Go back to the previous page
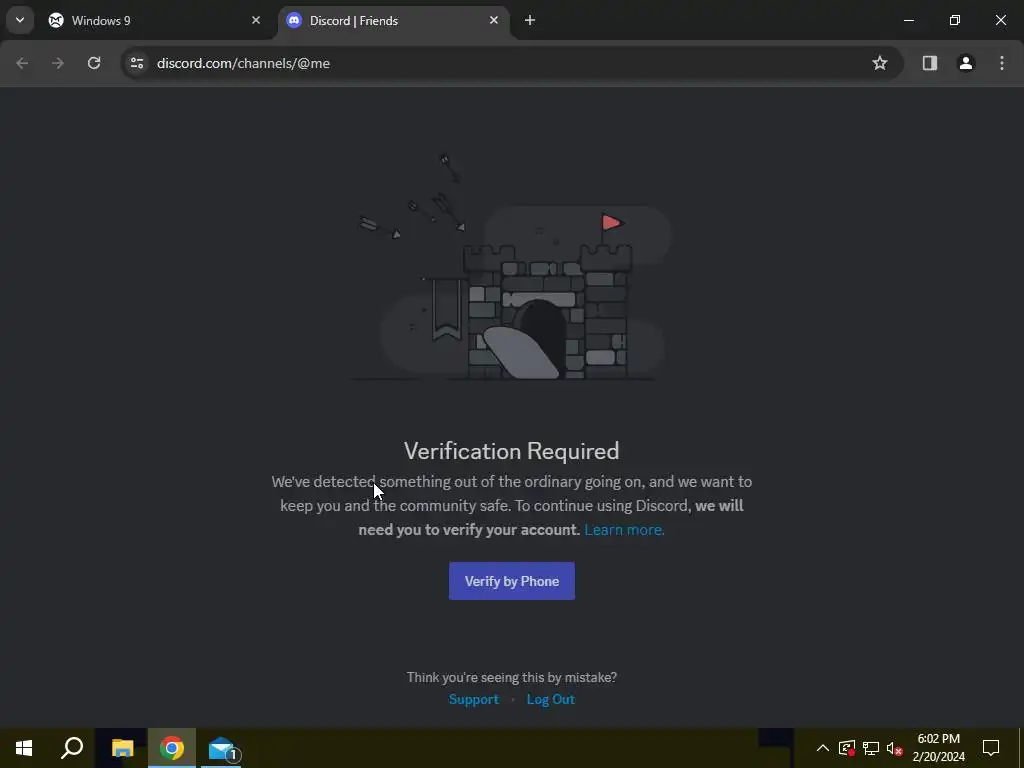Screen dimensions: 1024x768 point(22,63)
